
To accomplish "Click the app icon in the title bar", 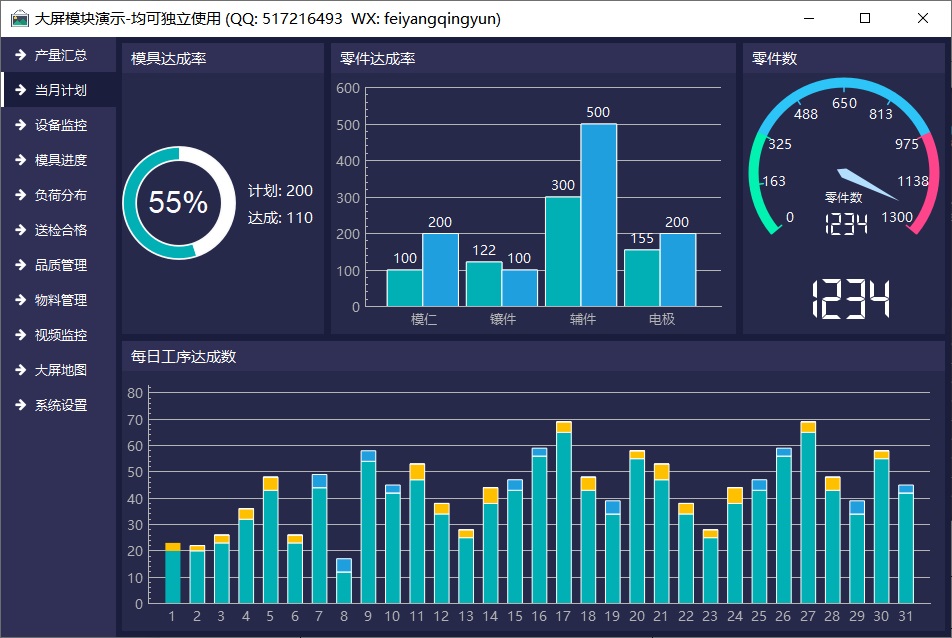I will [x=19, y=18].
